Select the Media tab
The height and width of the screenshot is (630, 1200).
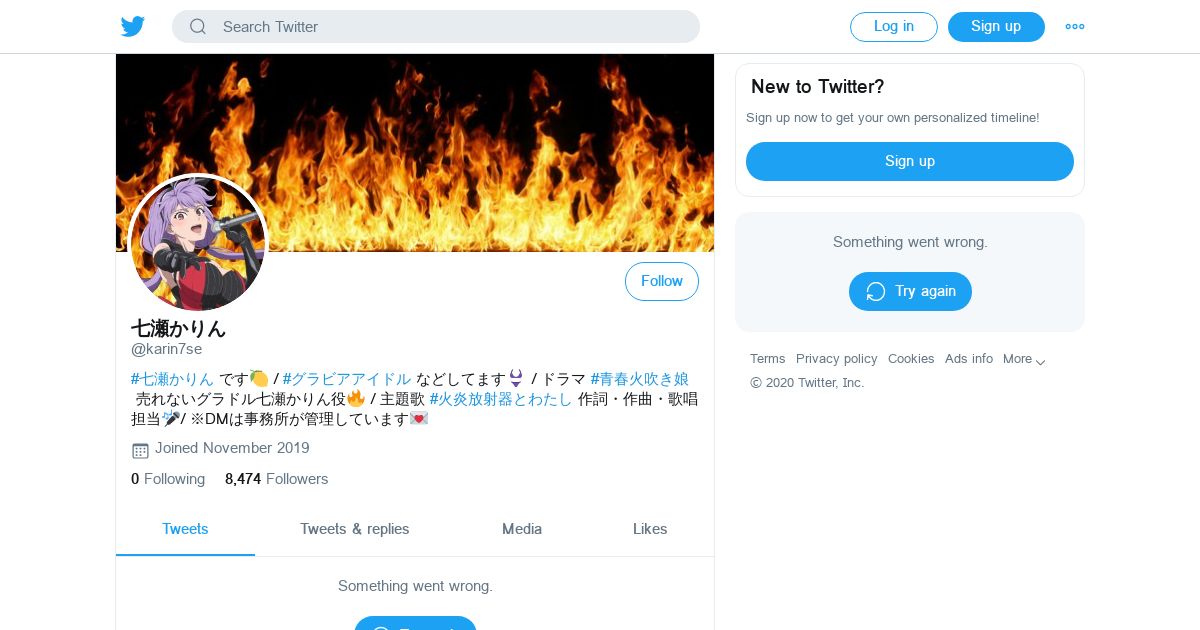pos(522,529)
